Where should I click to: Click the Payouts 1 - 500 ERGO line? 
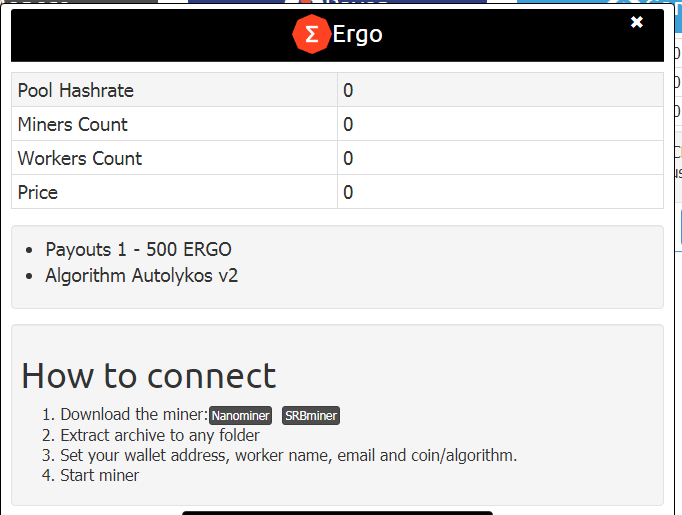point(138,250)
